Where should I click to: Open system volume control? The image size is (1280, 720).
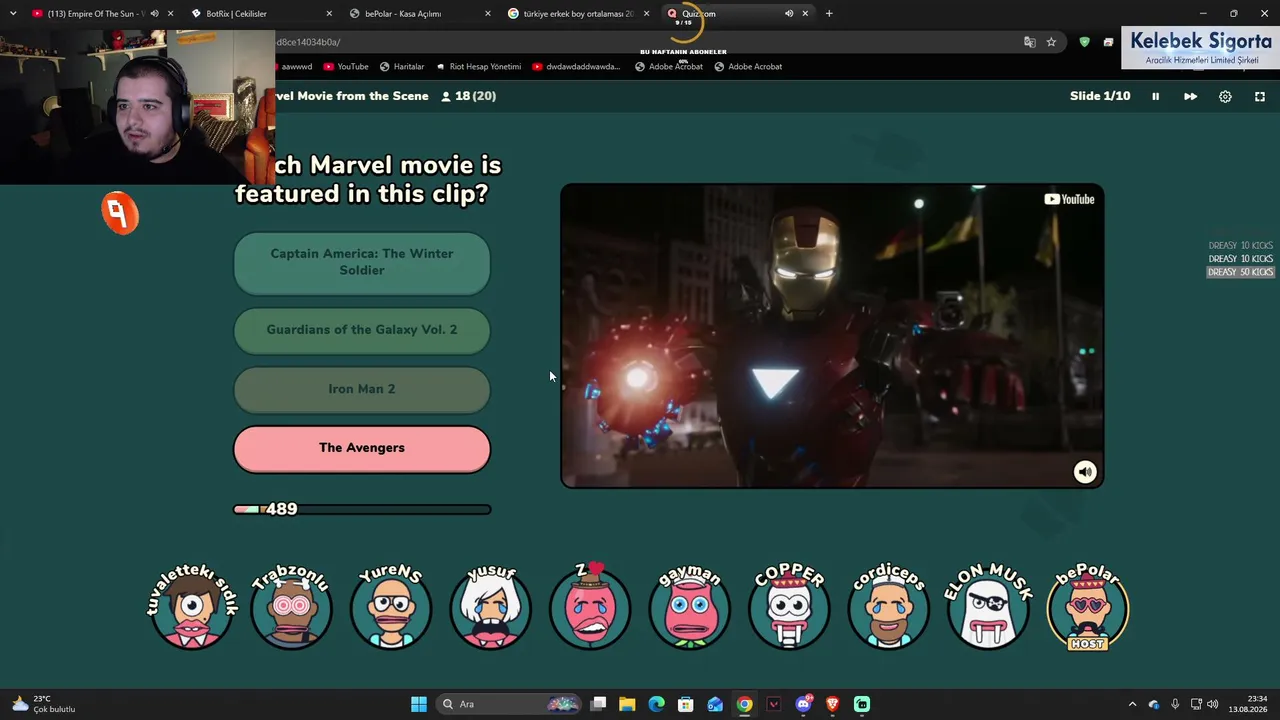click(x=1213, y=704)
